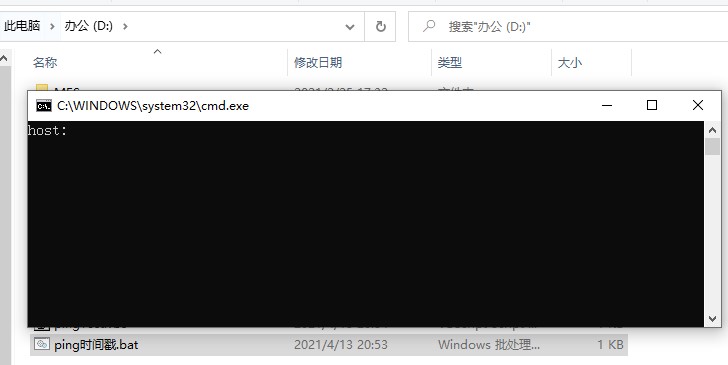Refresh the D: drive folder view
This screenshot has height=365, width=728.
coord(380,26)
